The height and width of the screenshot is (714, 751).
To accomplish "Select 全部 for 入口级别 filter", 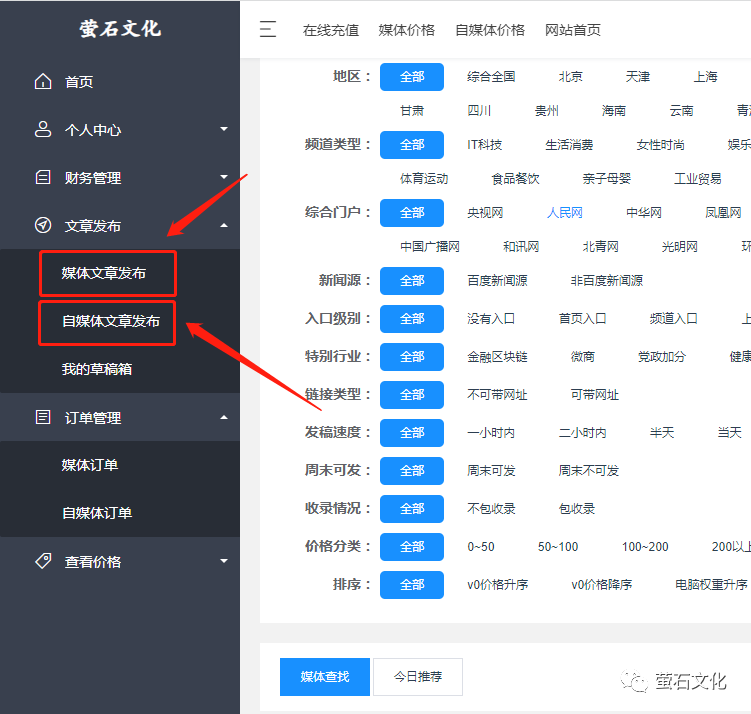I will coord(412,318).
